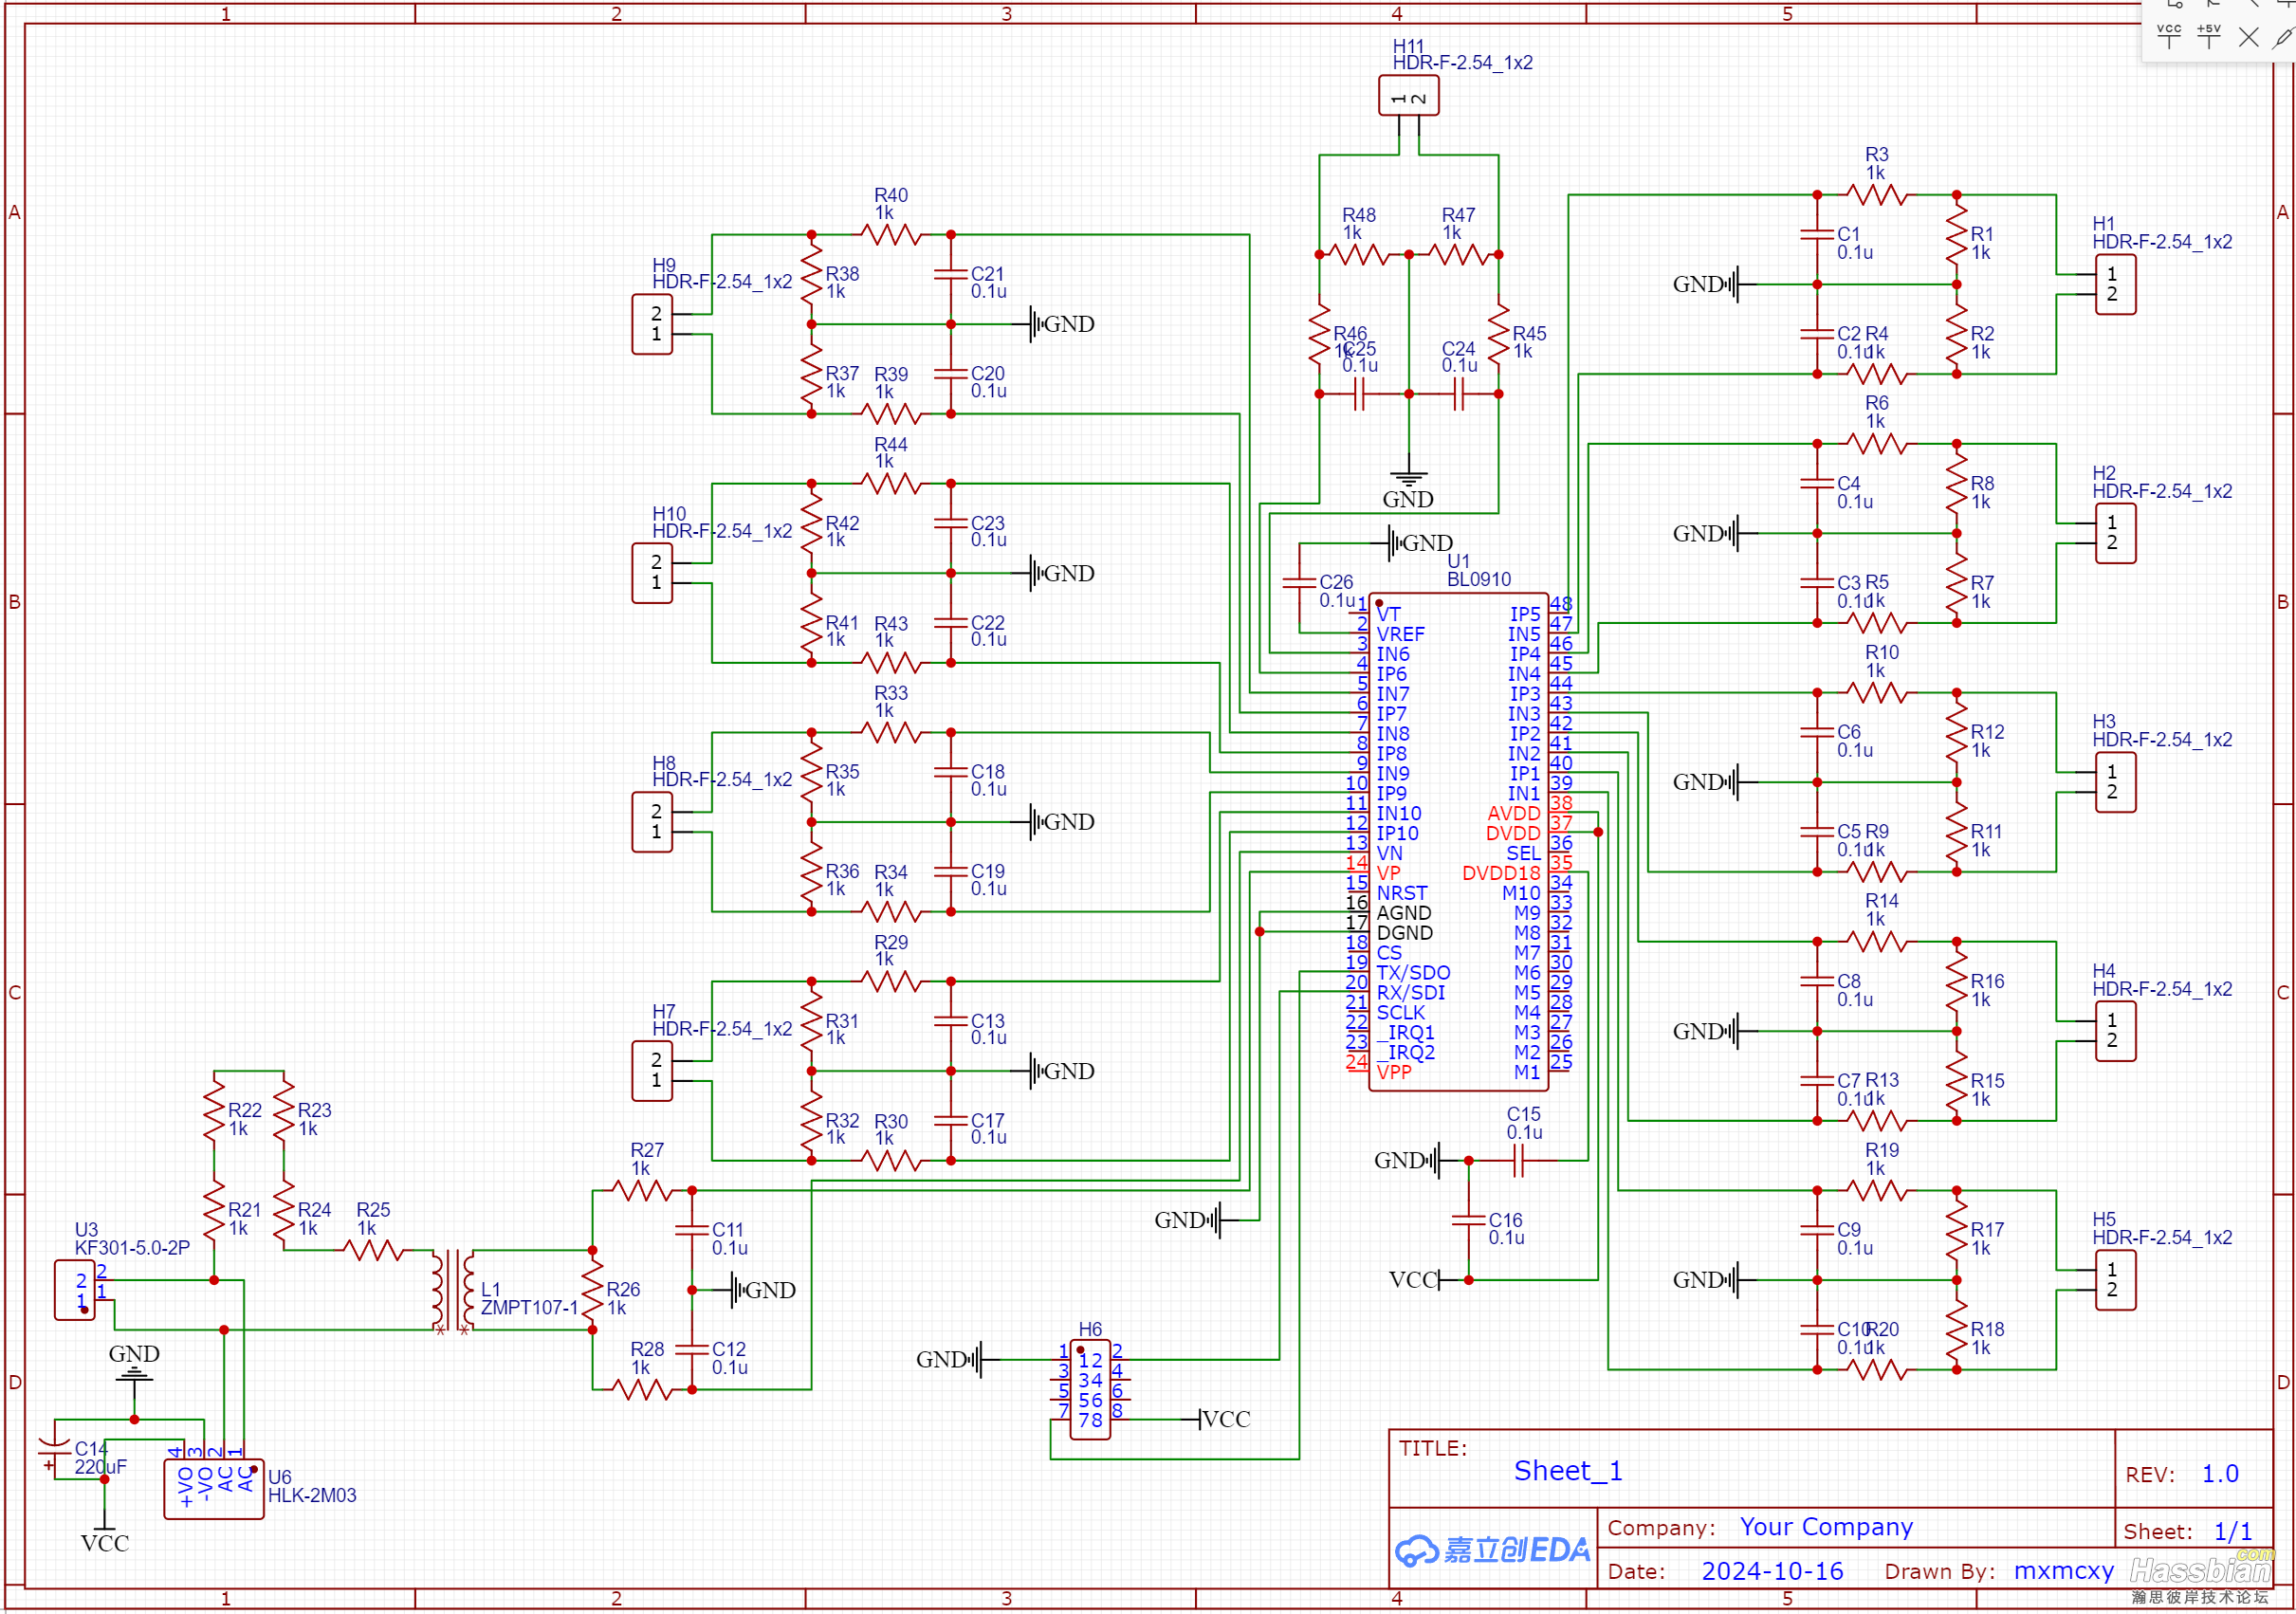Click the C26 capacitor label
The image size is (2296, 1614).
1336,582
